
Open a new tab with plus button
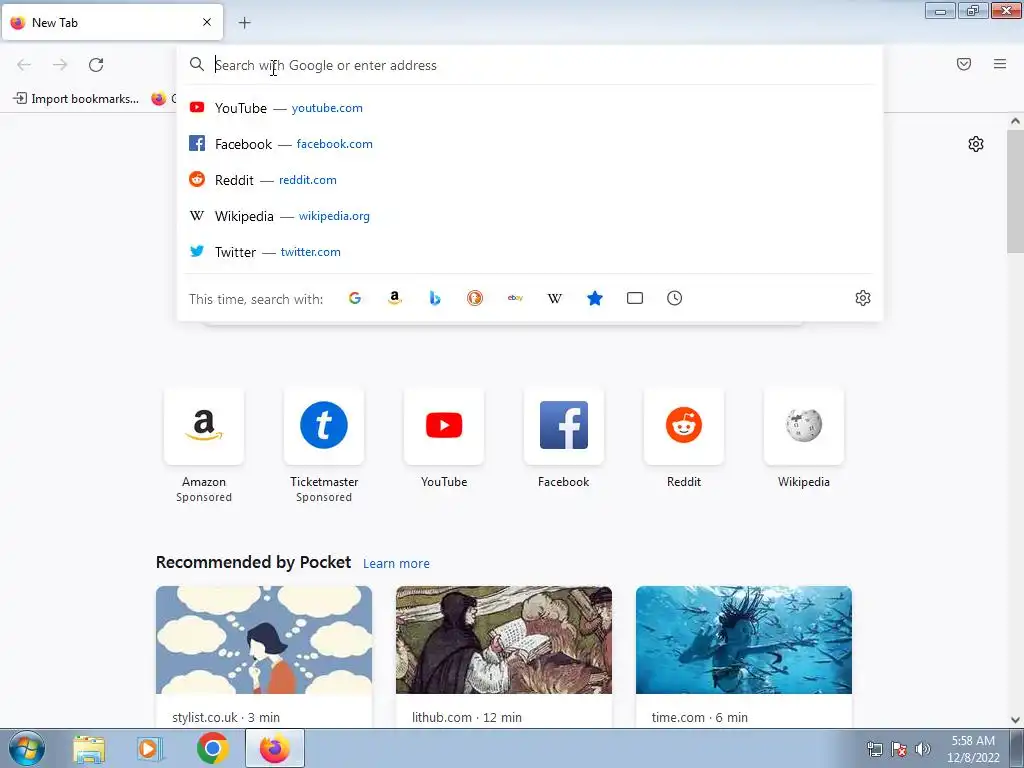(245, 23)
